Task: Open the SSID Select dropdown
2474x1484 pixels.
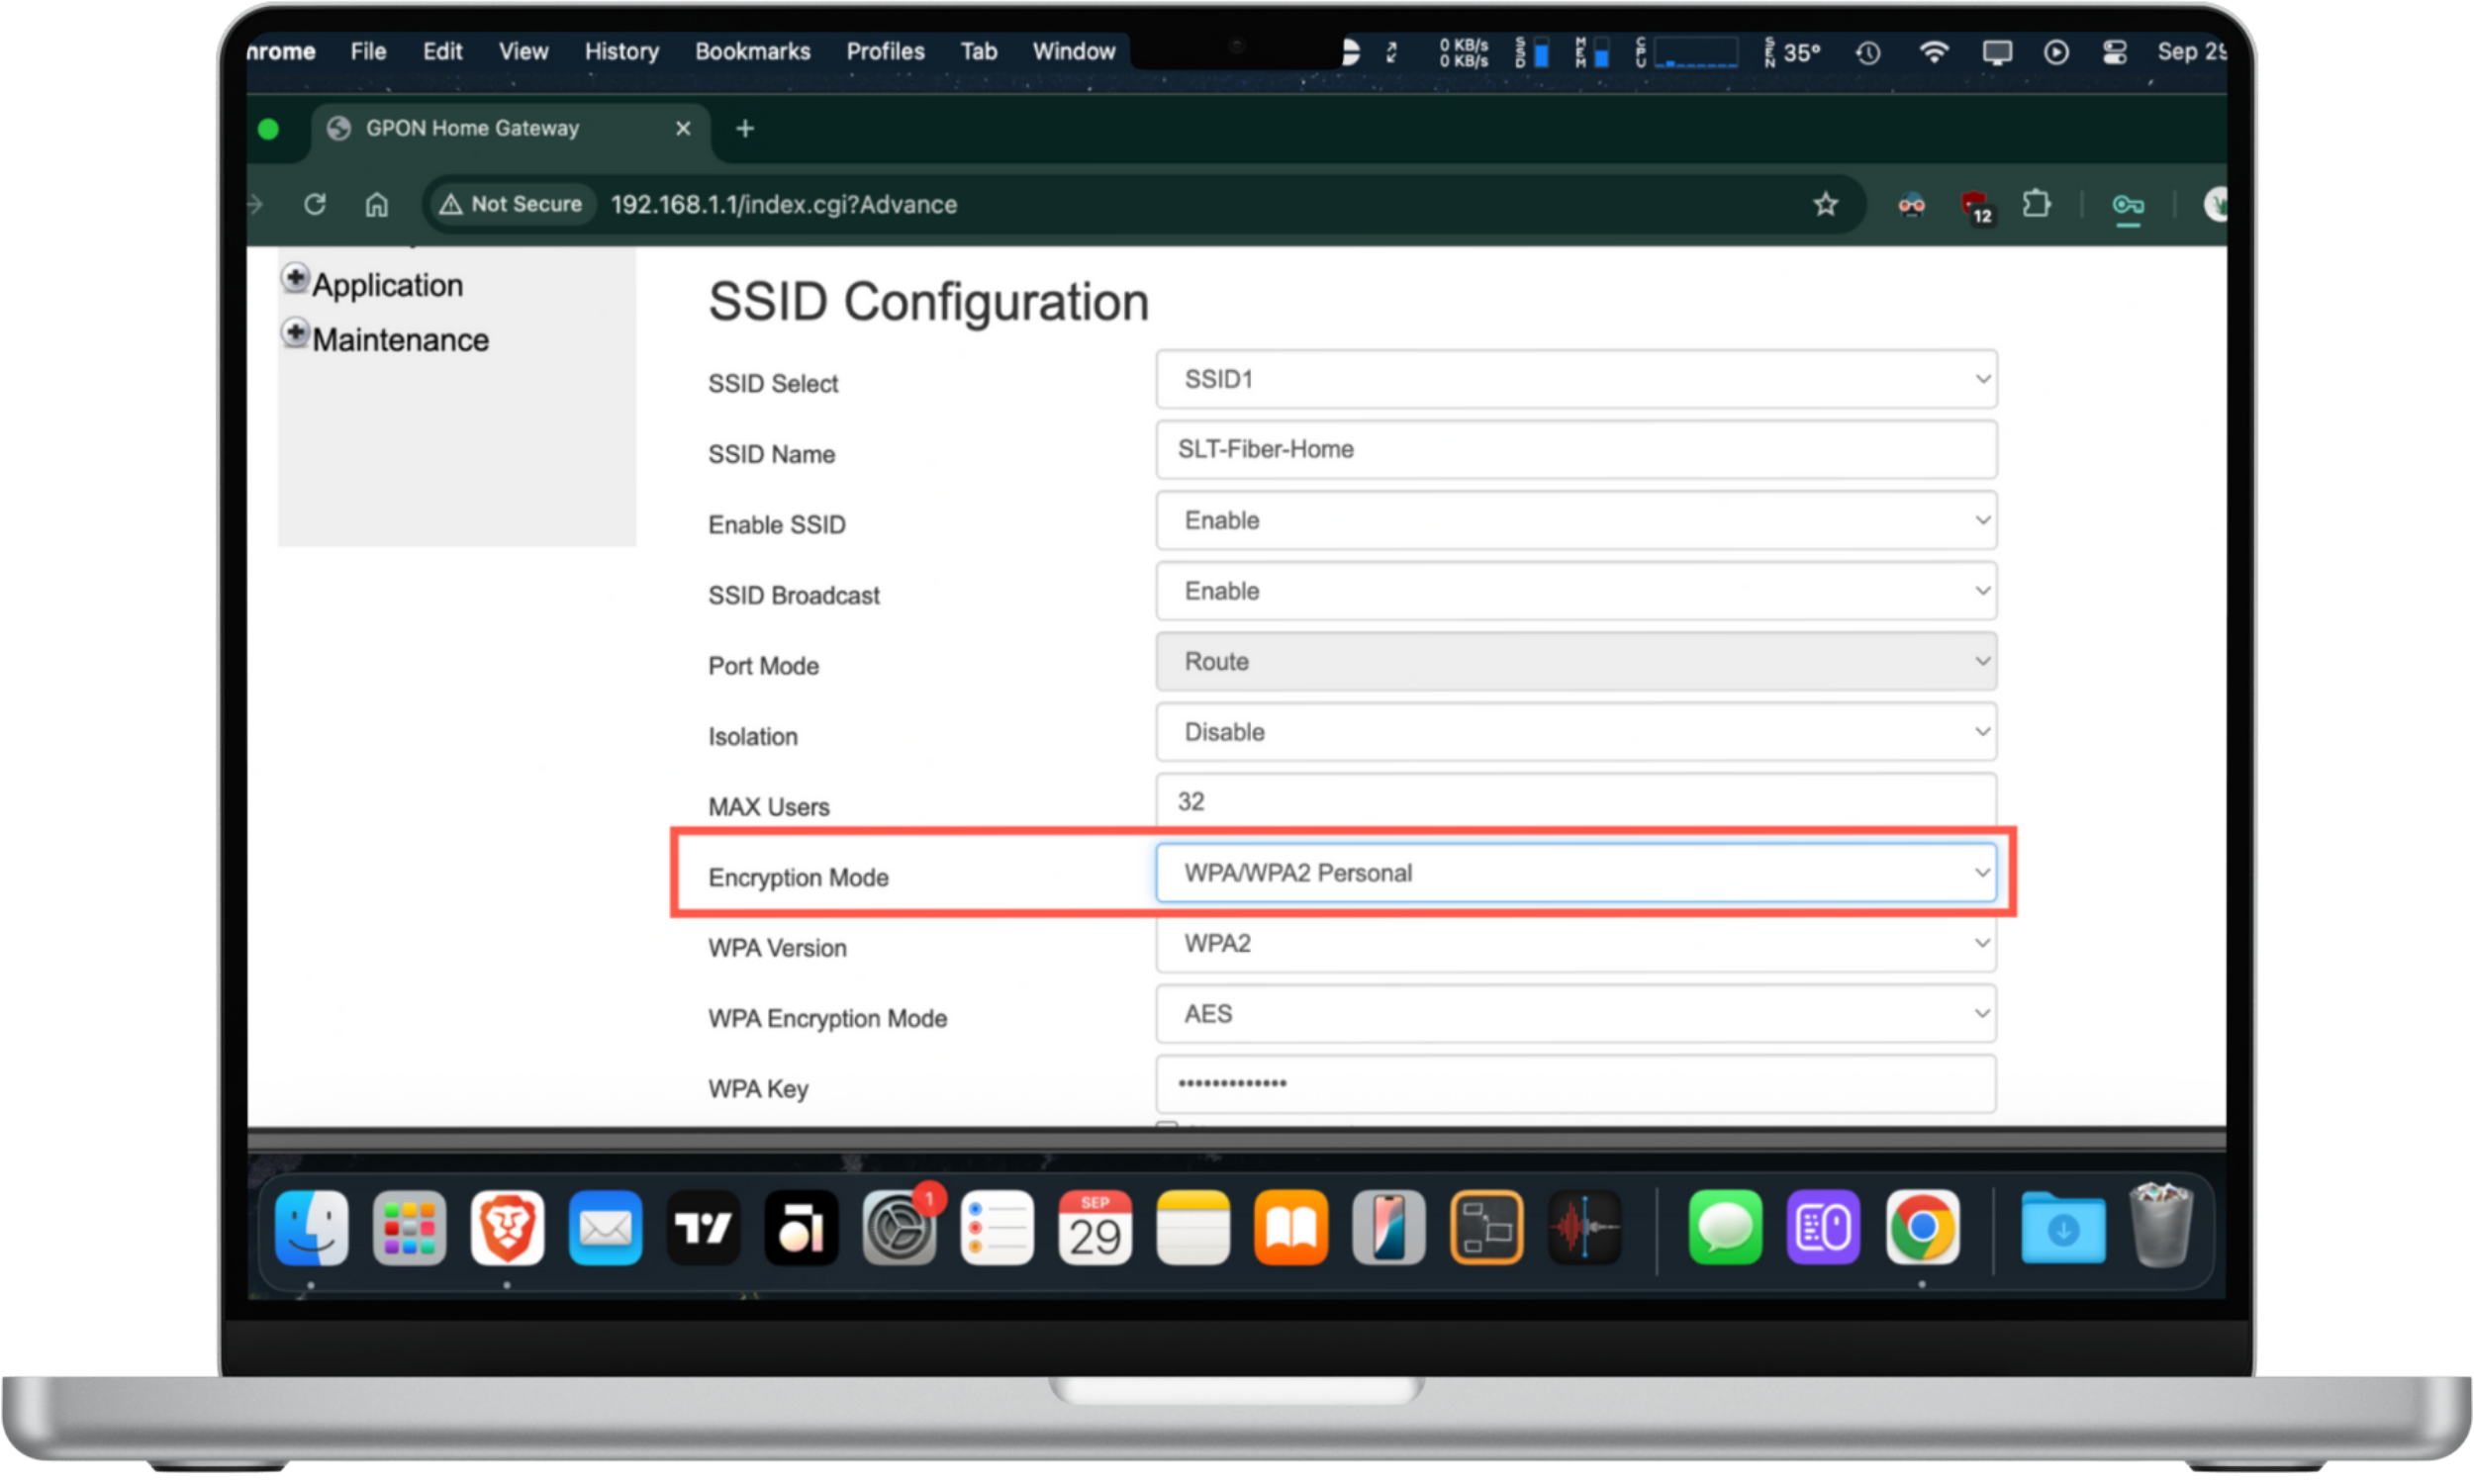Action: click(1575, 379)
